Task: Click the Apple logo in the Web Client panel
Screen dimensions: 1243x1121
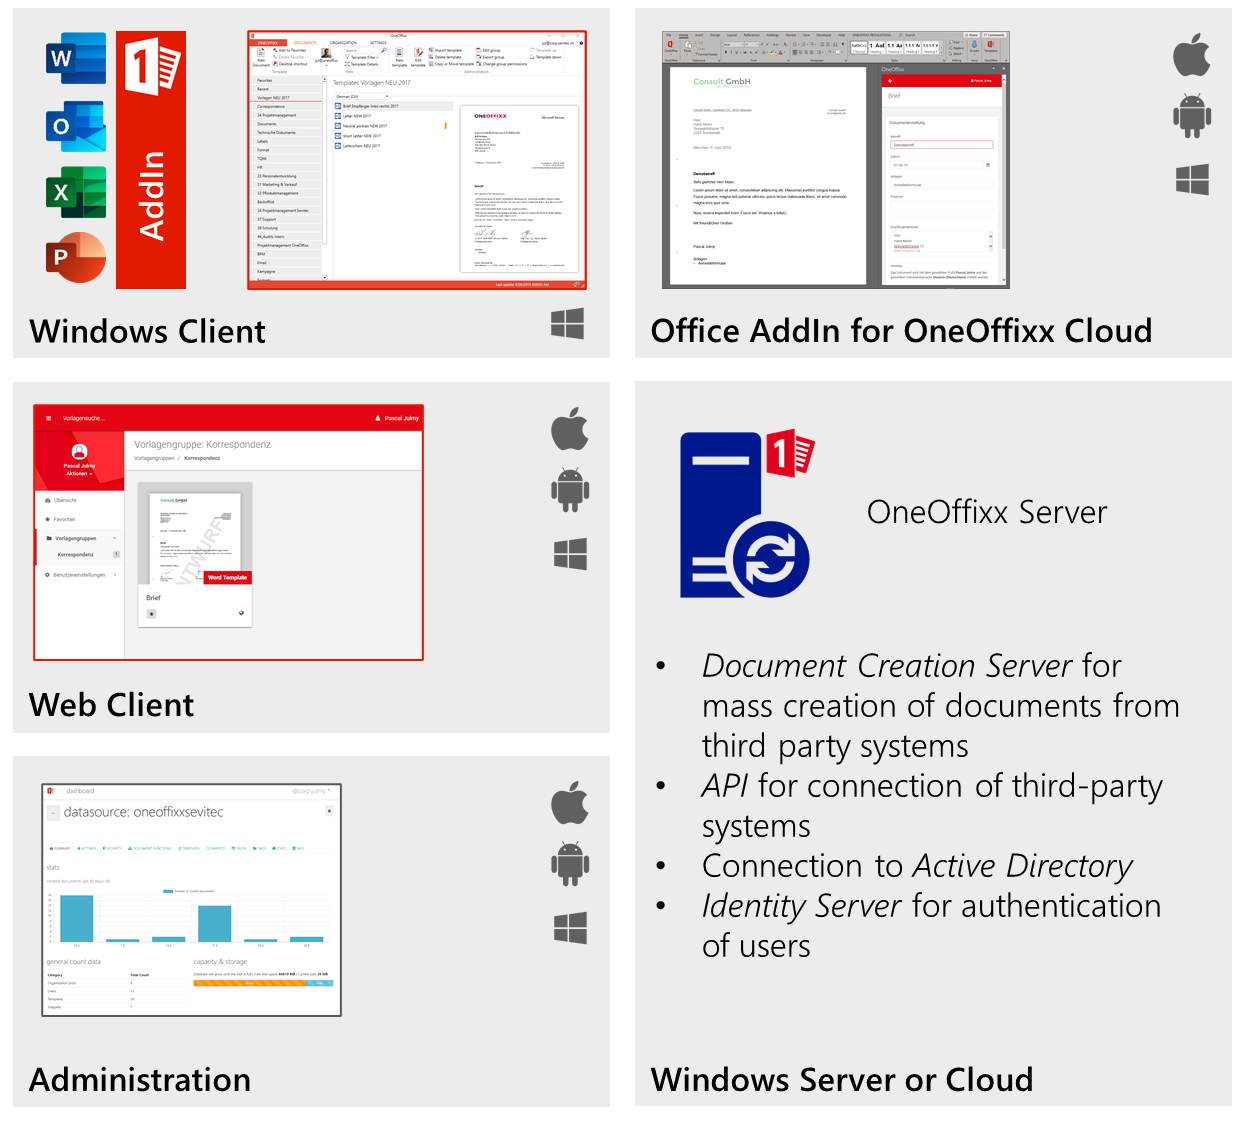Action: pyautogui.click(x=570, y=429)
